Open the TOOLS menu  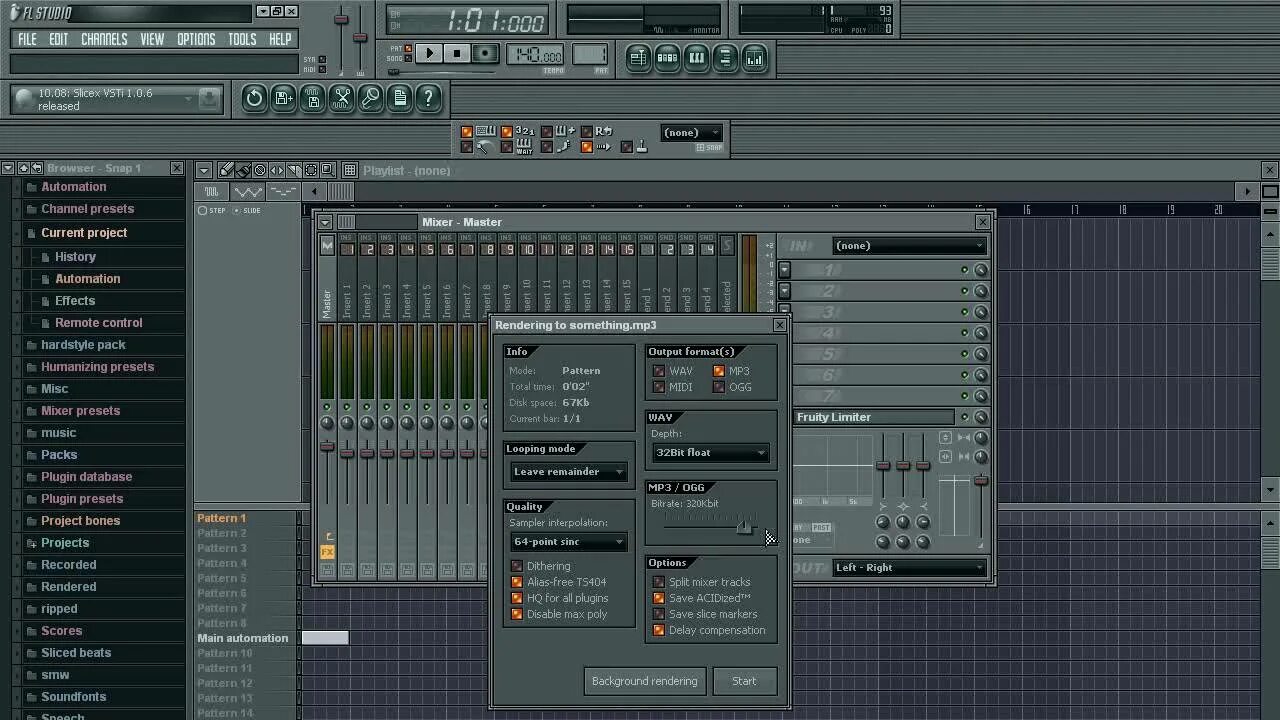click(x=242, y=39)
